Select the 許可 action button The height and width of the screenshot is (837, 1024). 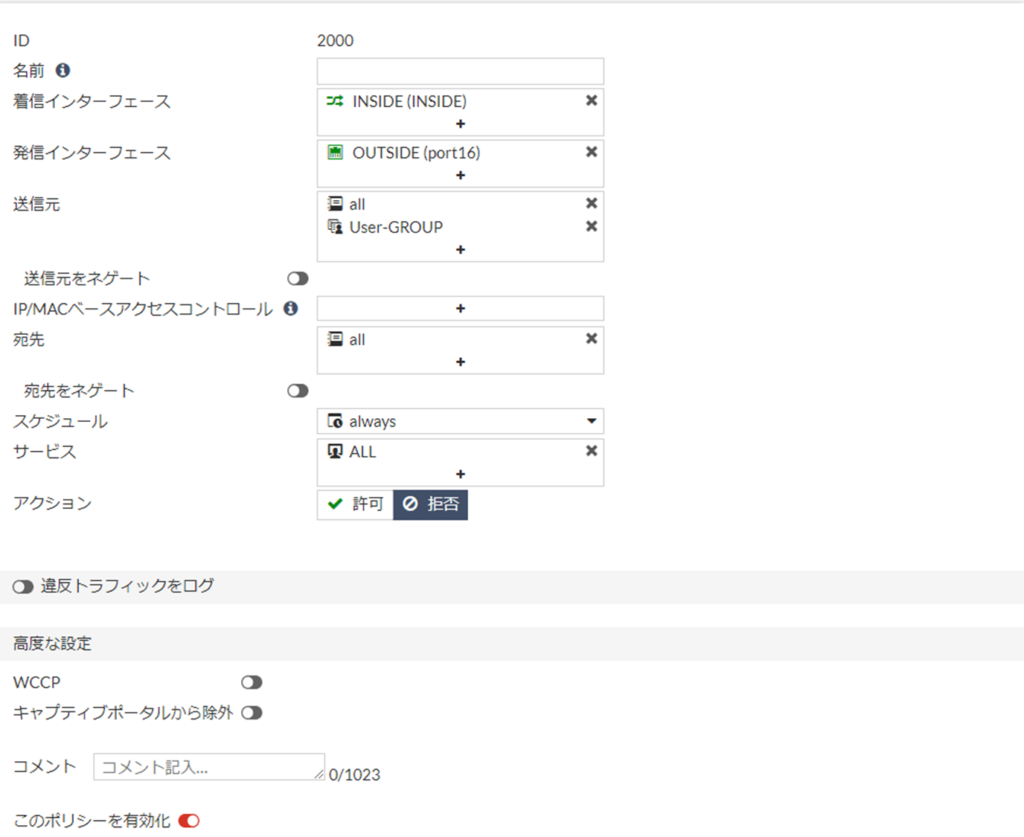pos(355,505)
